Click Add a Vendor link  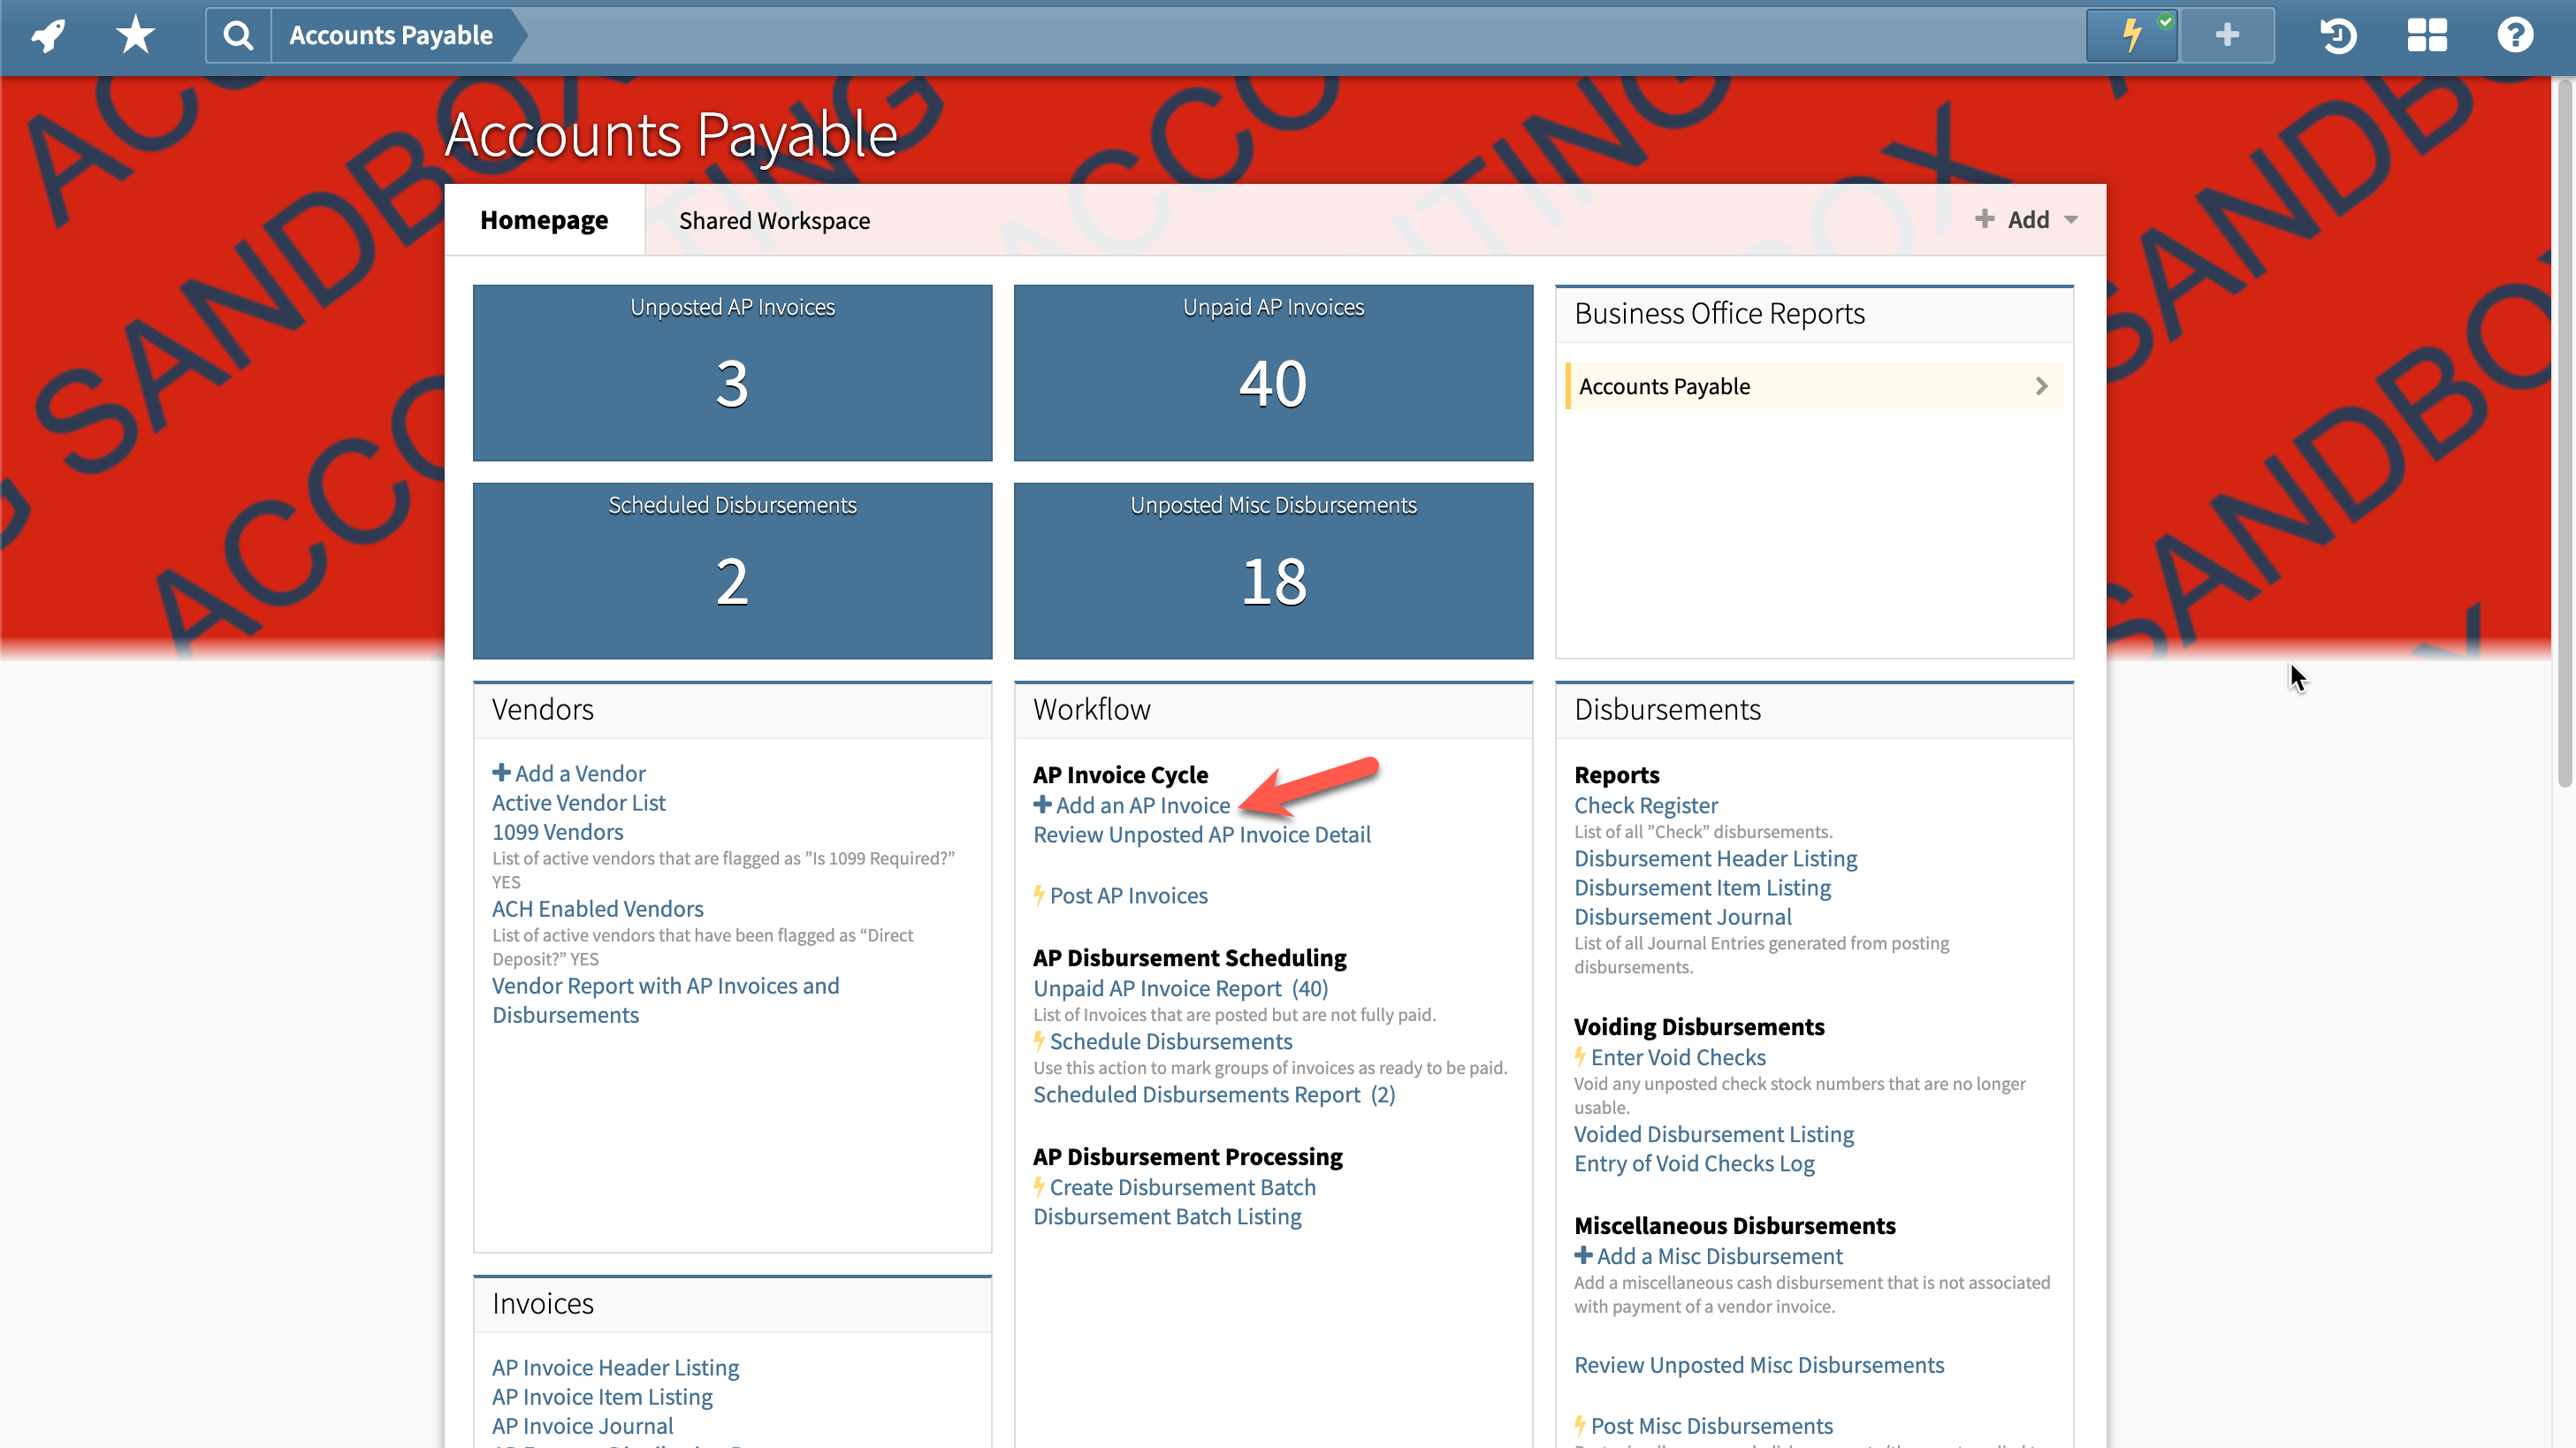pyautogui.click(x=579, y=773)
